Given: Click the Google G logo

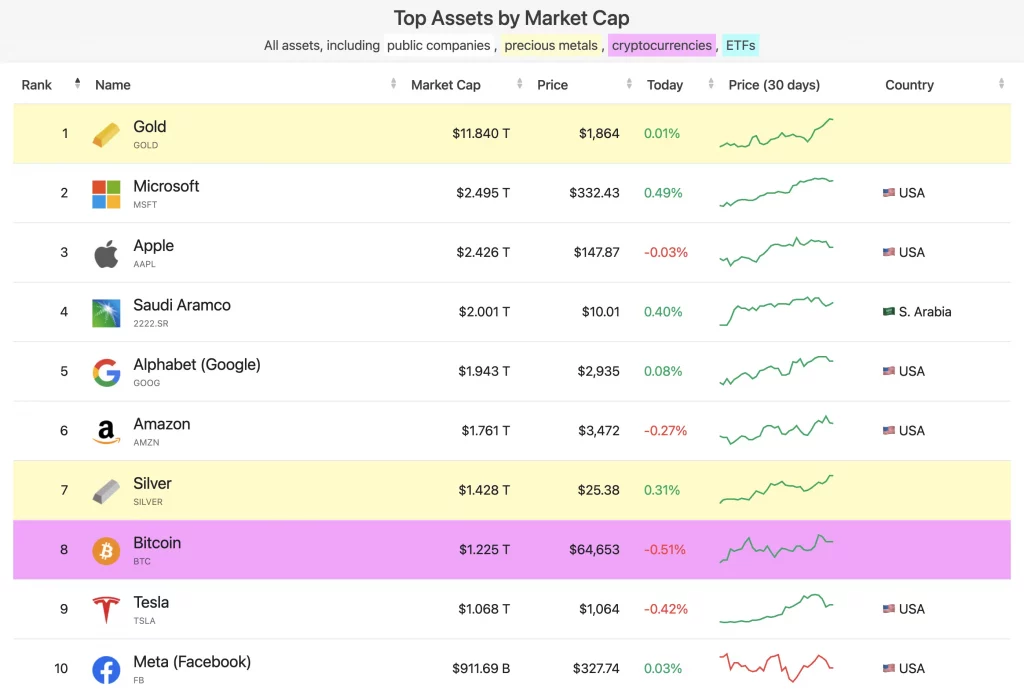Looking at the screenshot, I should [106, 372].
